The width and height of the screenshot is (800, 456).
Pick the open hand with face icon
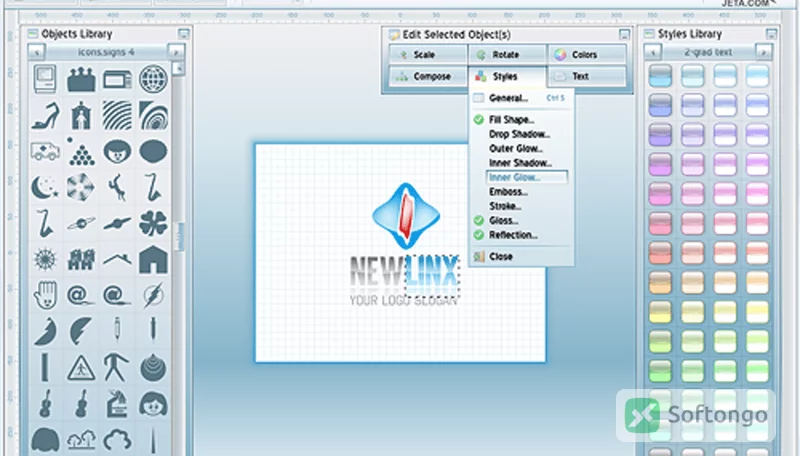pos(45,295)
